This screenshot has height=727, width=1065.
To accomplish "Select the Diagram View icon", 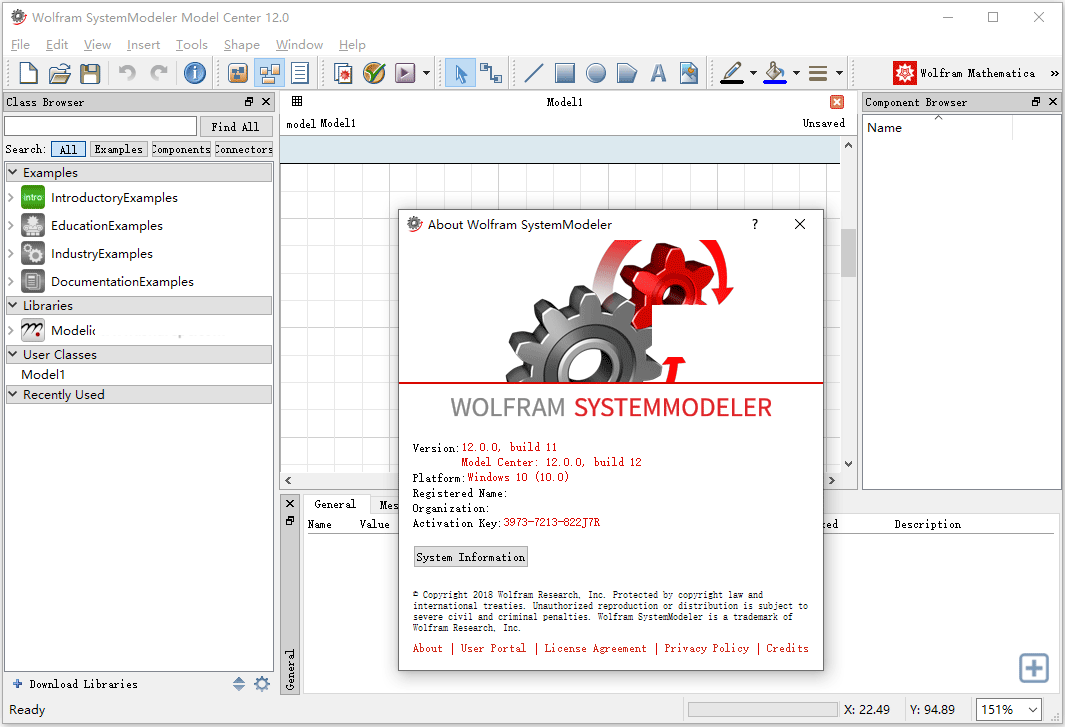I will [268, 72].
